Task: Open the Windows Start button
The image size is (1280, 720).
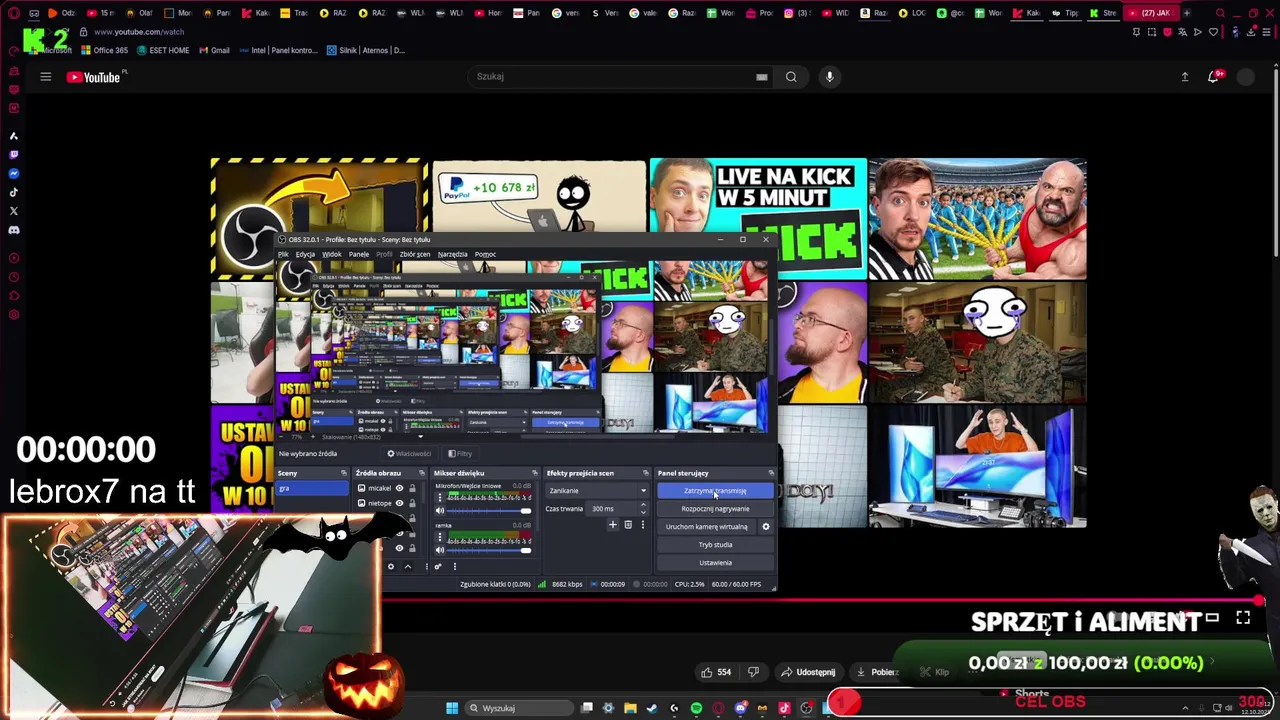Action: click(452, 708)
